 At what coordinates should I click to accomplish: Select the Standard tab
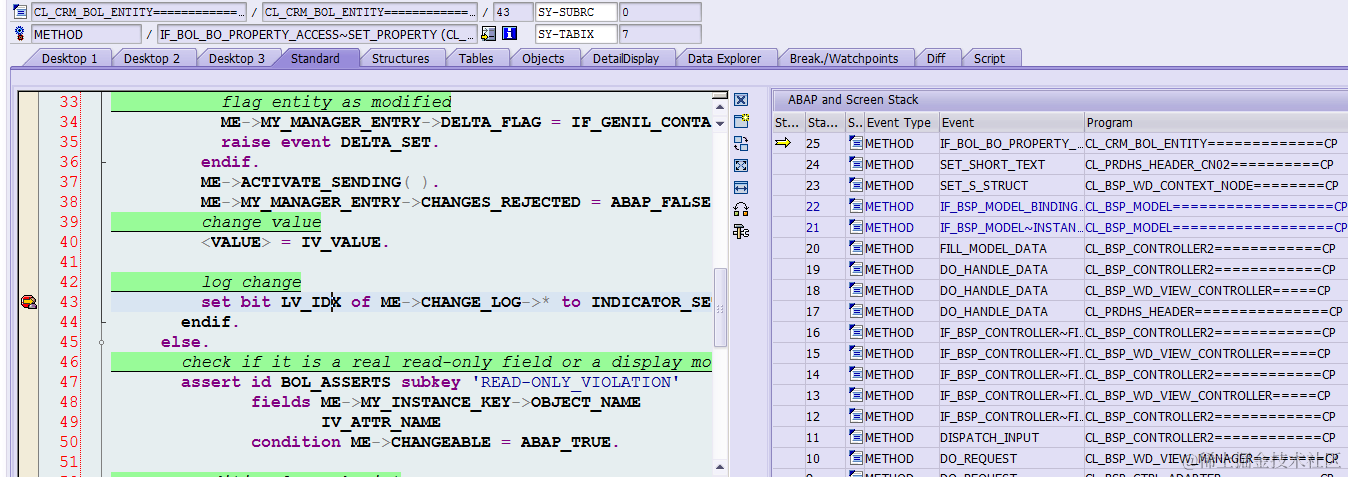coord(315,58)
